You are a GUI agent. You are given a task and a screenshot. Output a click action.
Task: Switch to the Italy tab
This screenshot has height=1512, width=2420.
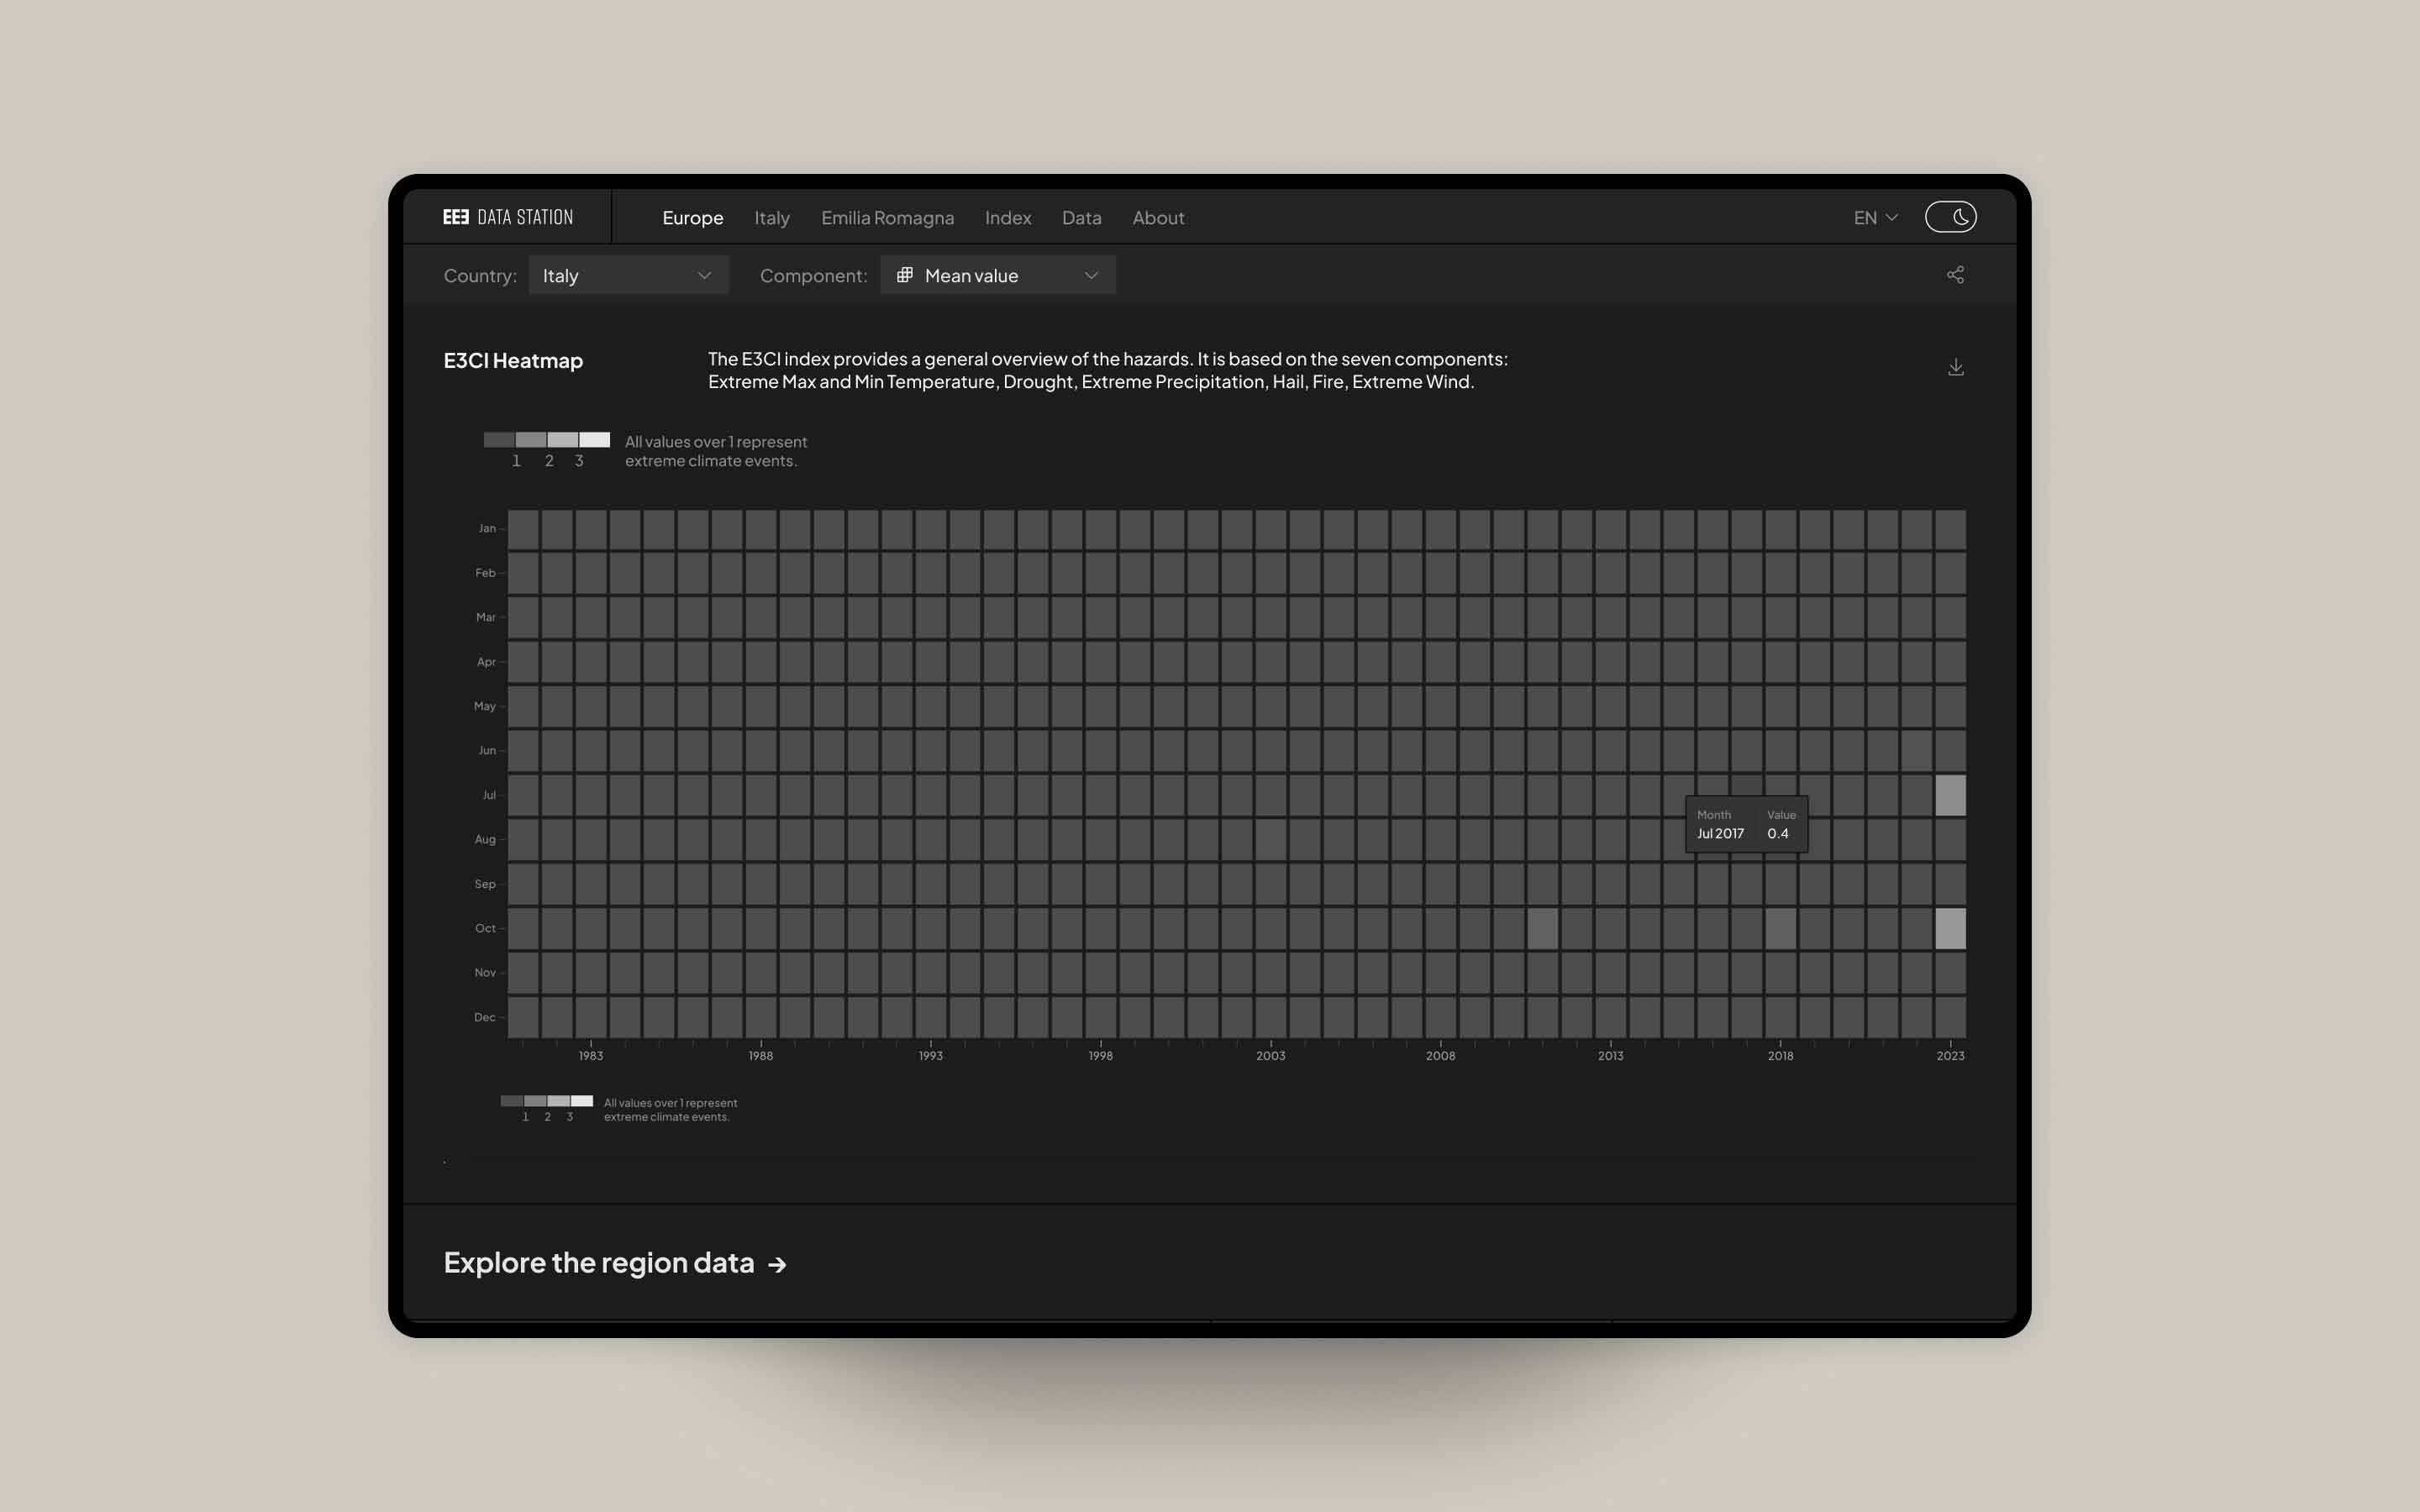click(x=771, y=218)
